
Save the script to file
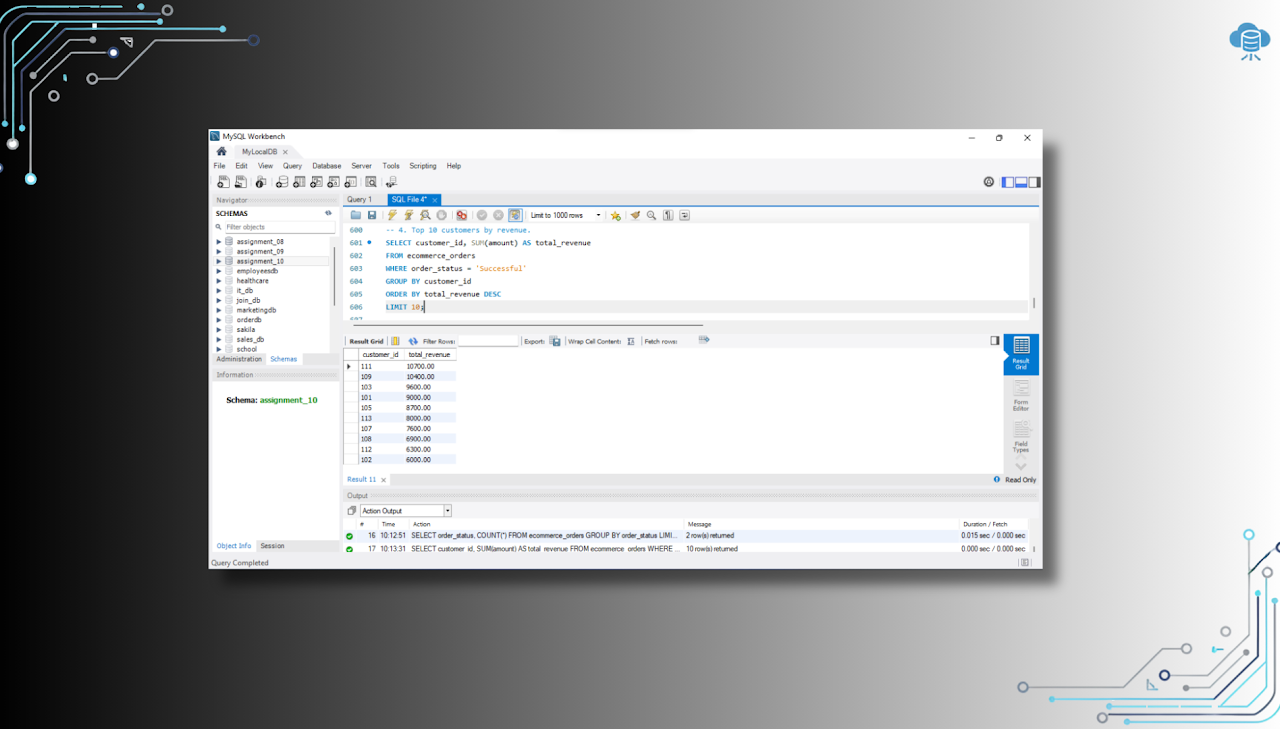point(372,215)
